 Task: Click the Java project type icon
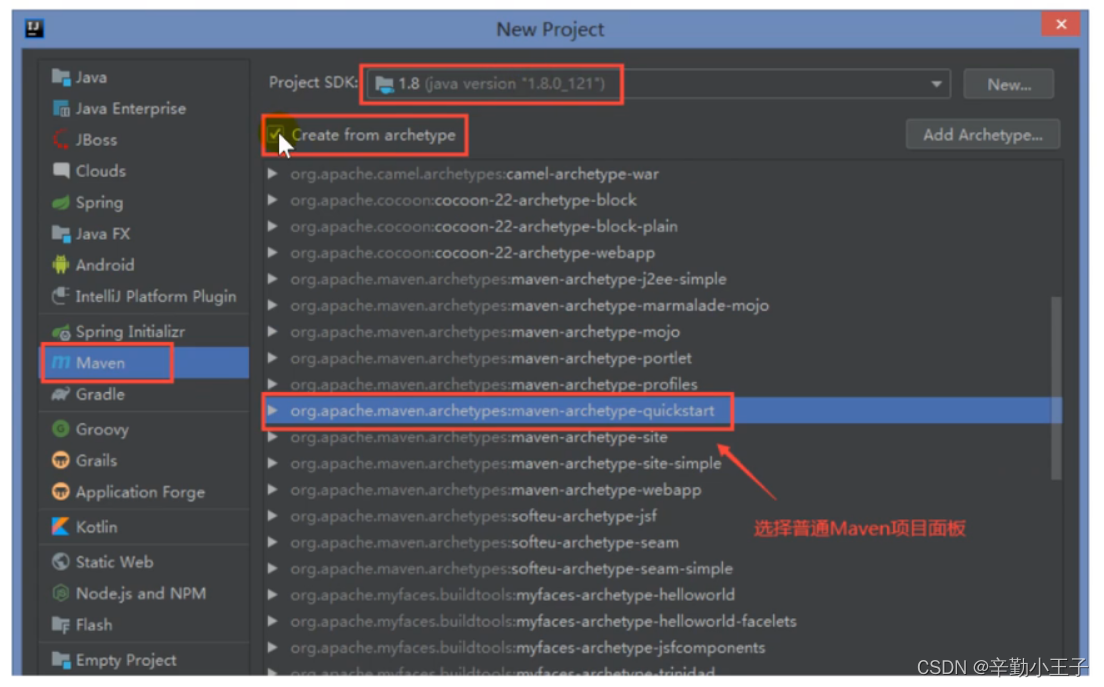[61, 77]
